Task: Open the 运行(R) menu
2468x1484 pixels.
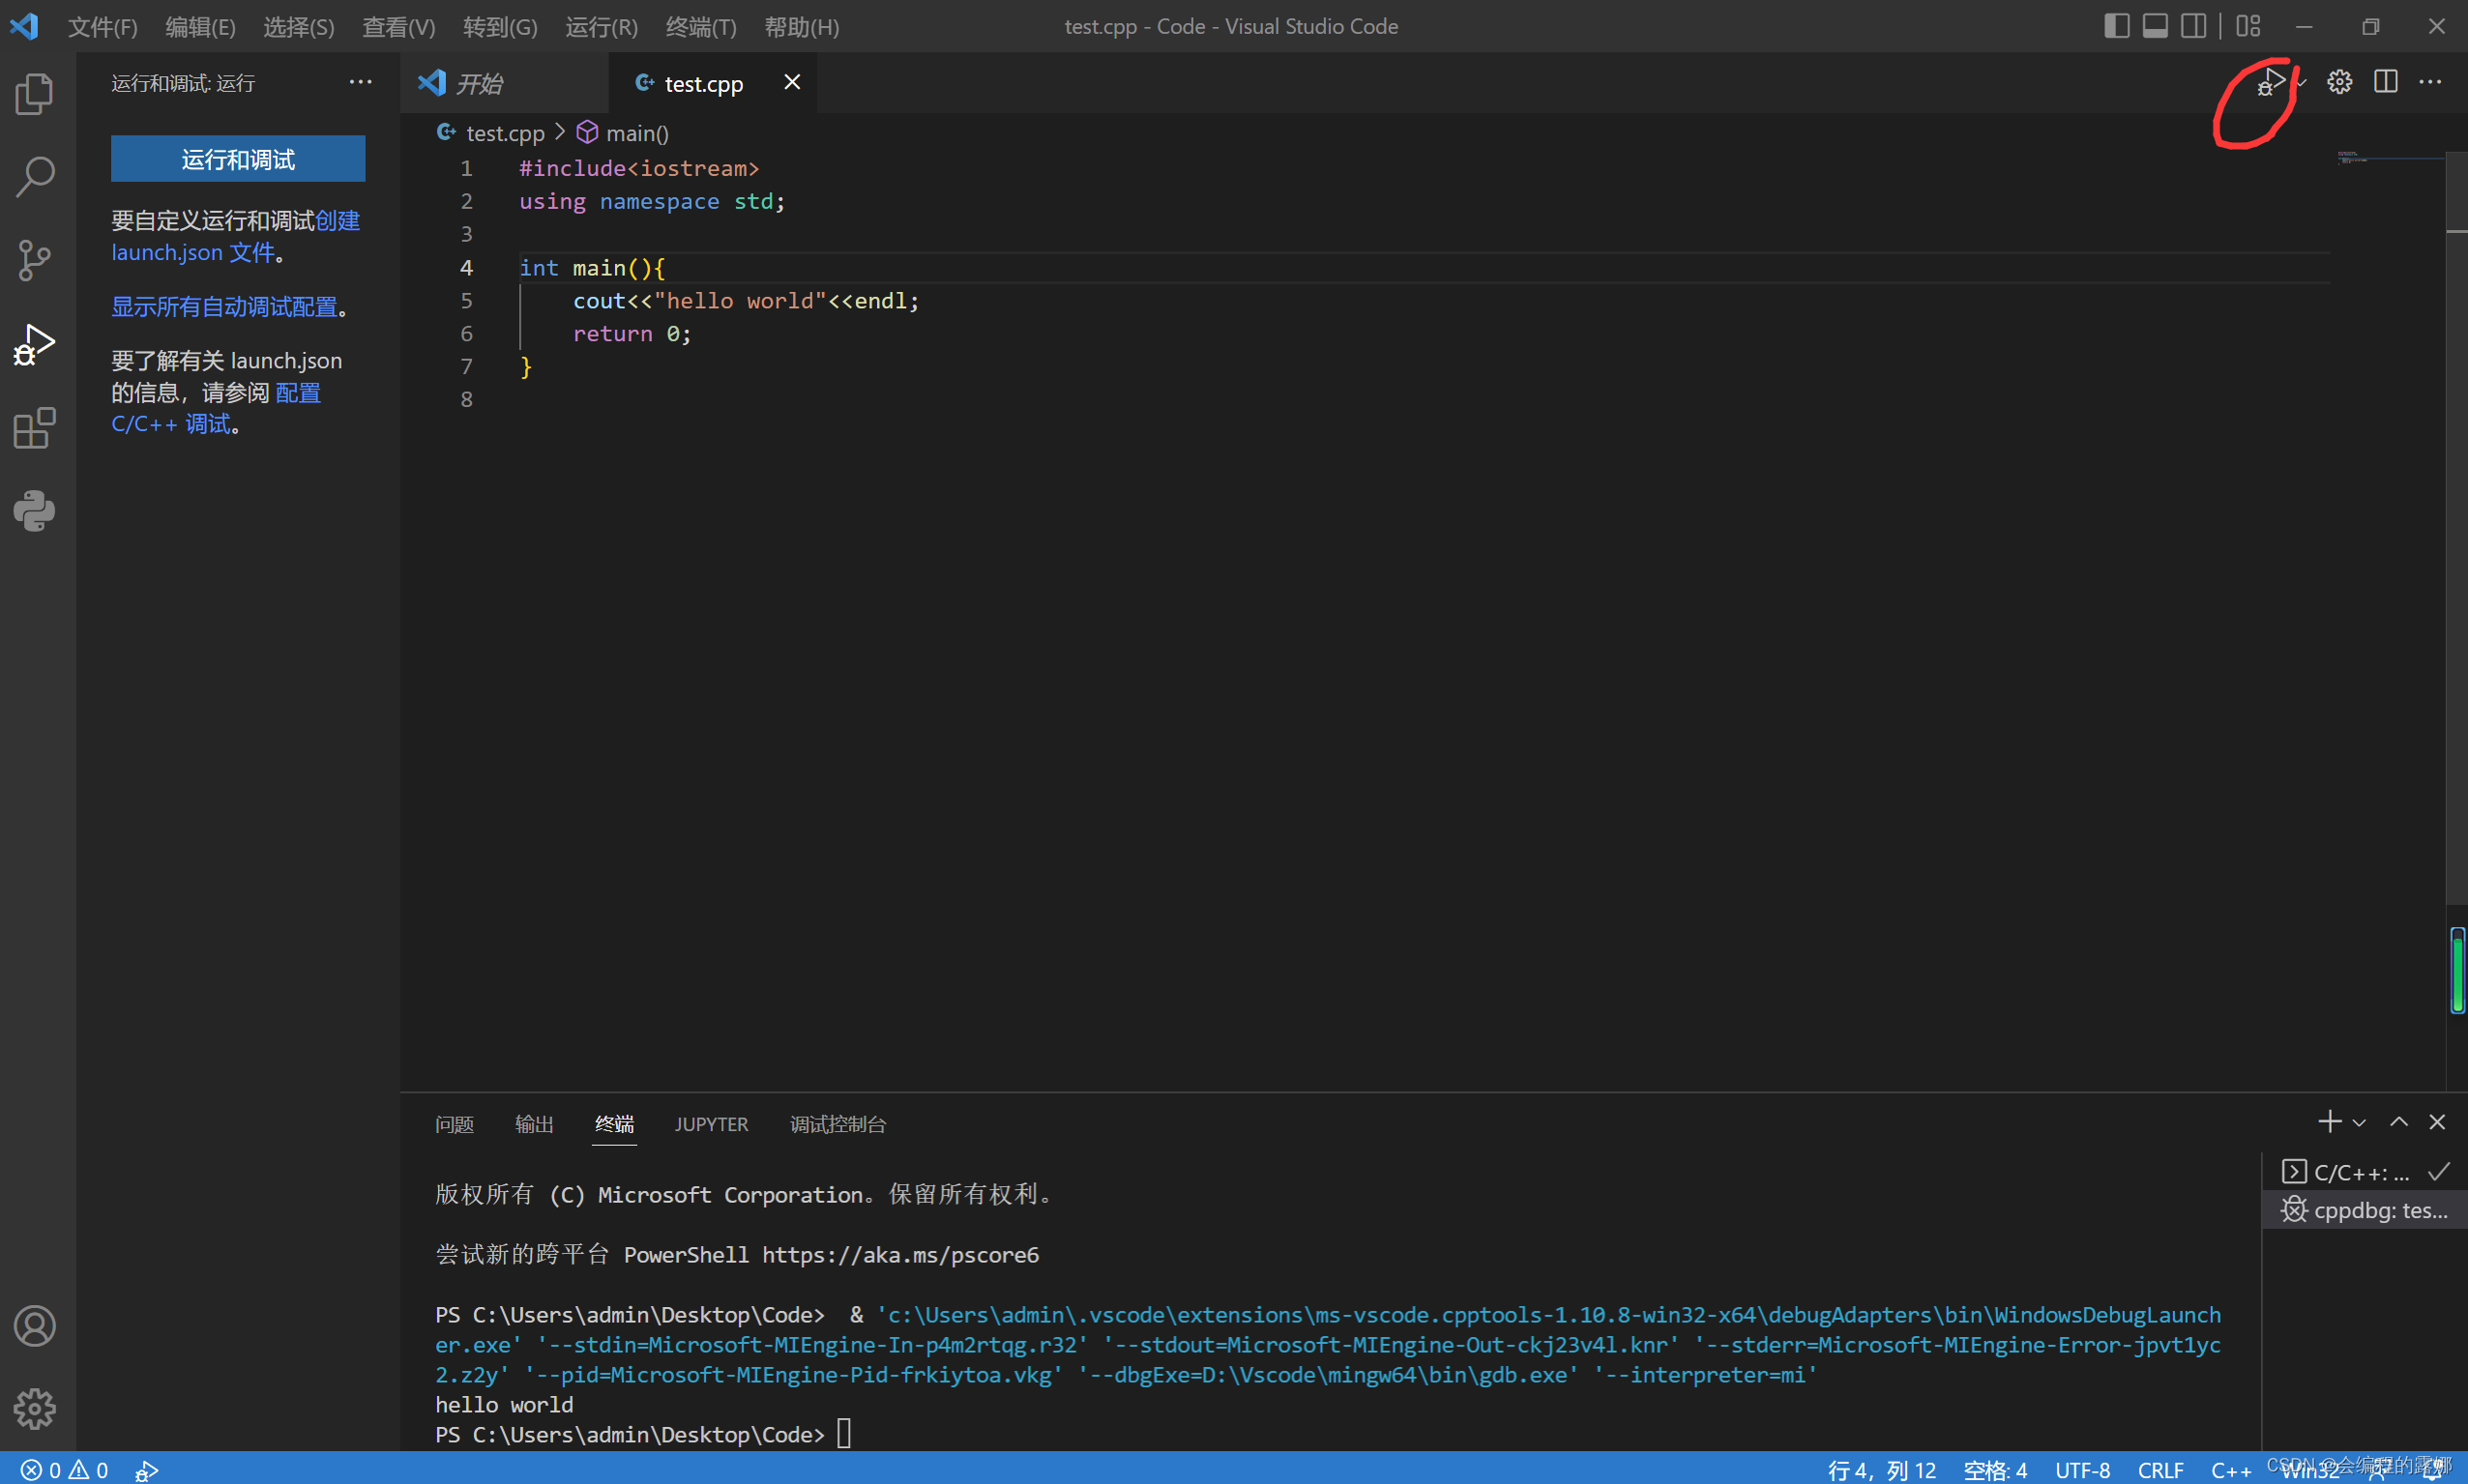Action: (601, 27)
